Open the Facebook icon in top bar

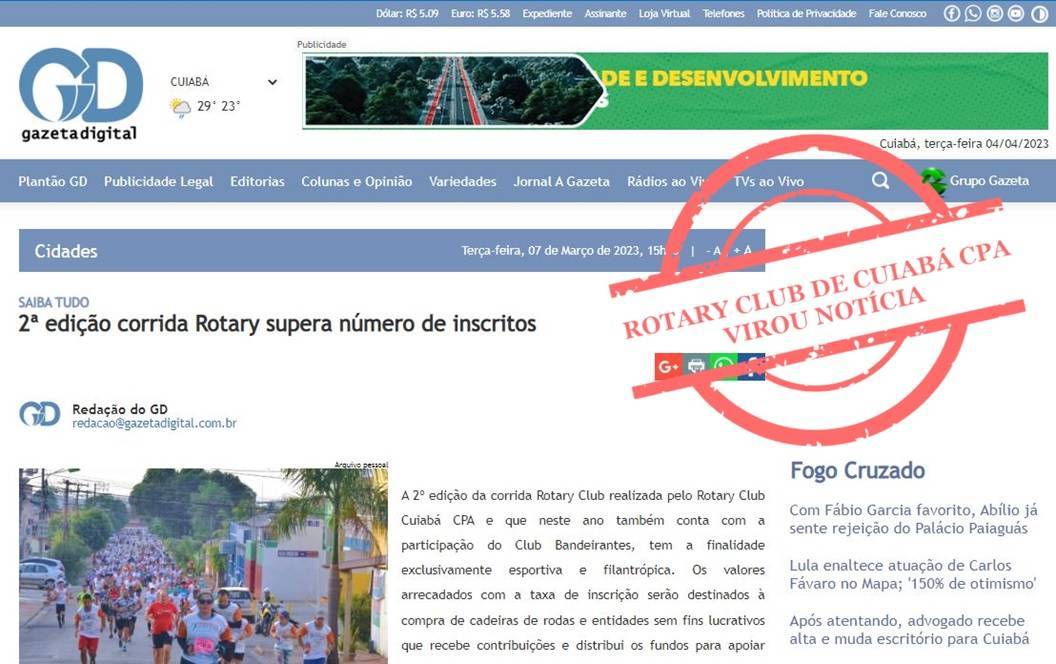point(951,13)
